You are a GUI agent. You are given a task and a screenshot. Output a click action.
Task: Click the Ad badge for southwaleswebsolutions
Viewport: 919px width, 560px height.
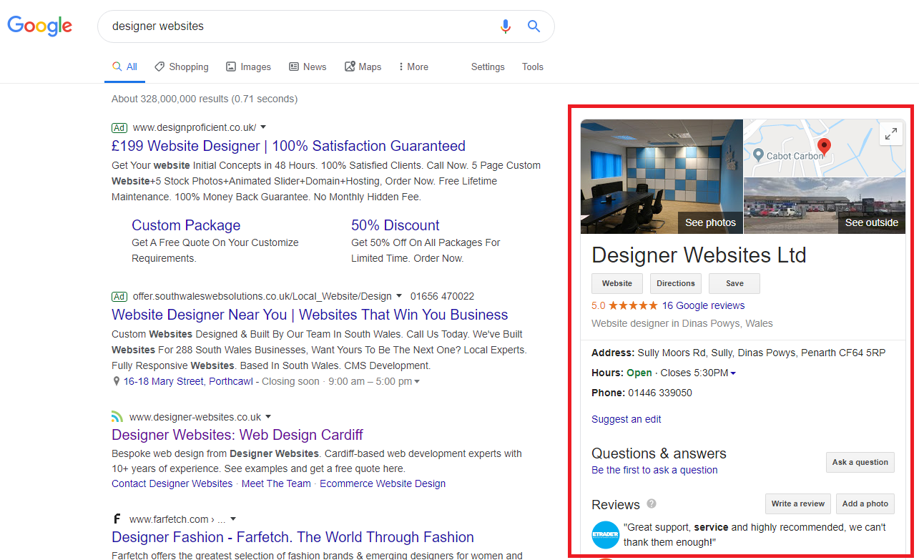pos(119,297)
